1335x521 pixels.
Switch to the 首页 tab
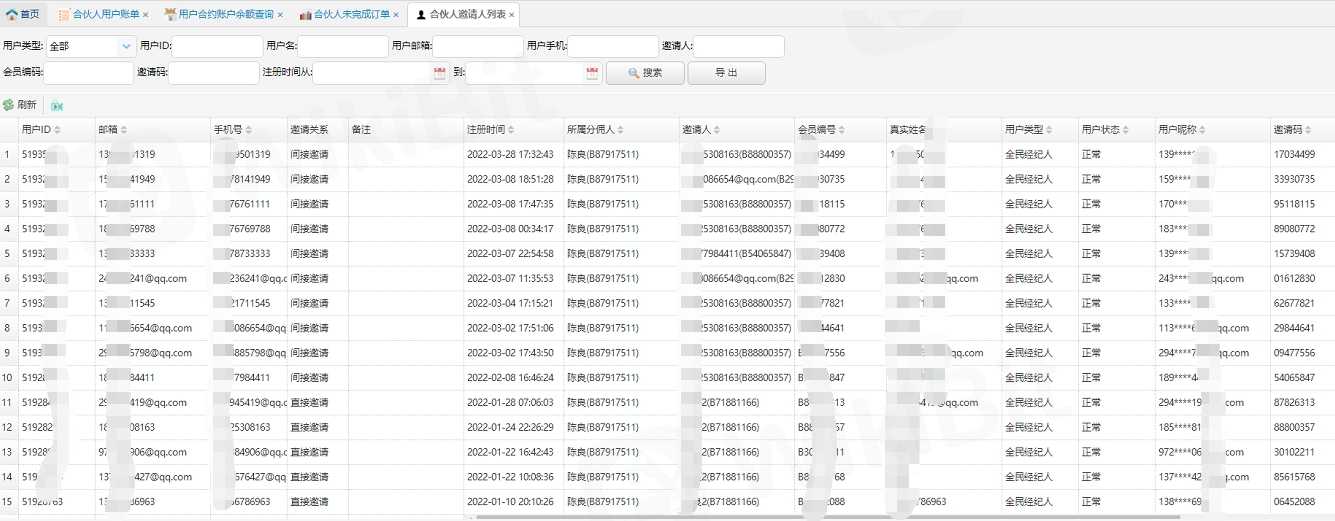[x=22, y=15]
